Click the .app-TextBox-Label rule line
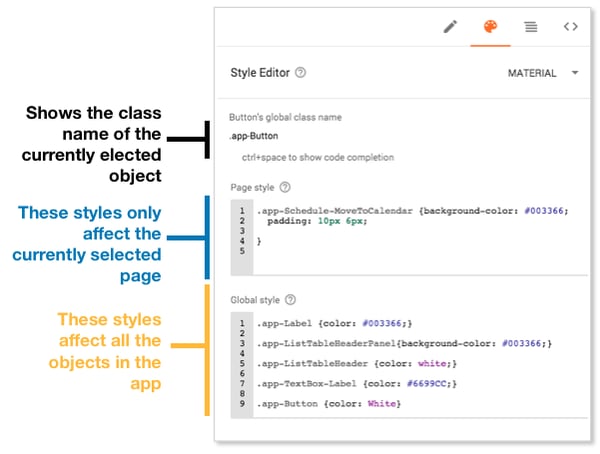This screenshot has height=454, width=600. pos(357,384)
